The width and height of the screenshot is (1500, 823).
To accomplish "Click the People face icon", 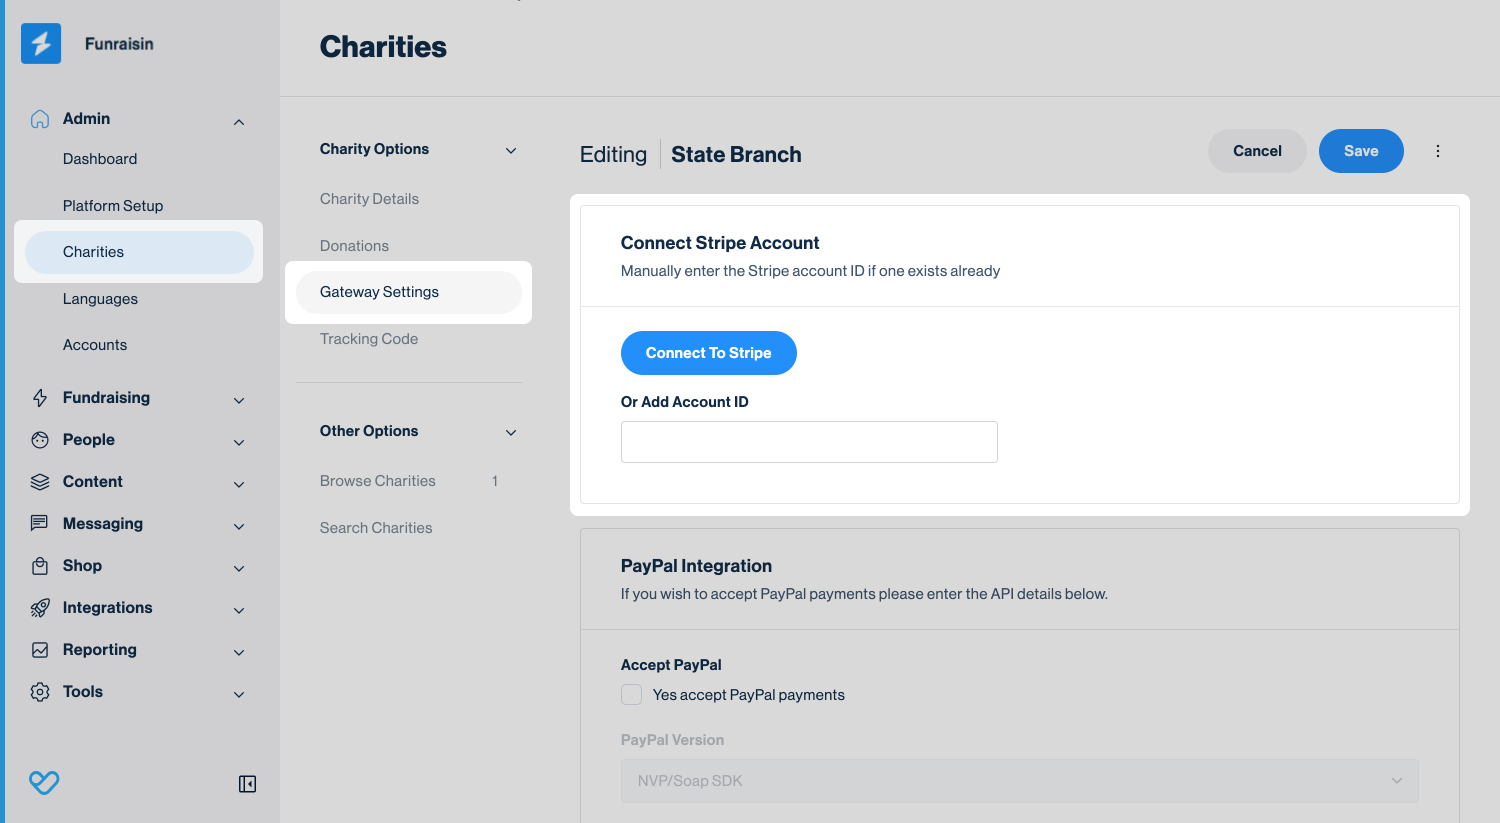I will coord(40,440).
